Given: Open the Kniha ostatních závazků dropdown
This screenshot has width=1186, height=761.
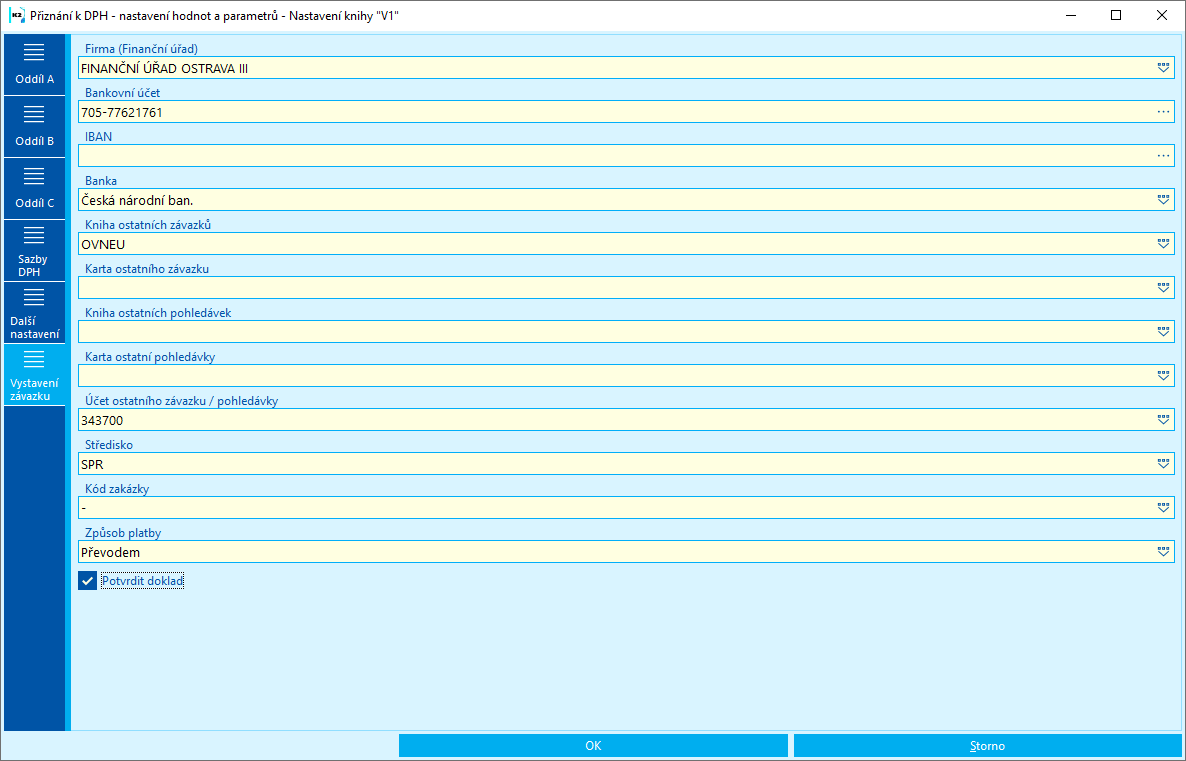Looking at the screenshot, I should (x=1163, y=244).
